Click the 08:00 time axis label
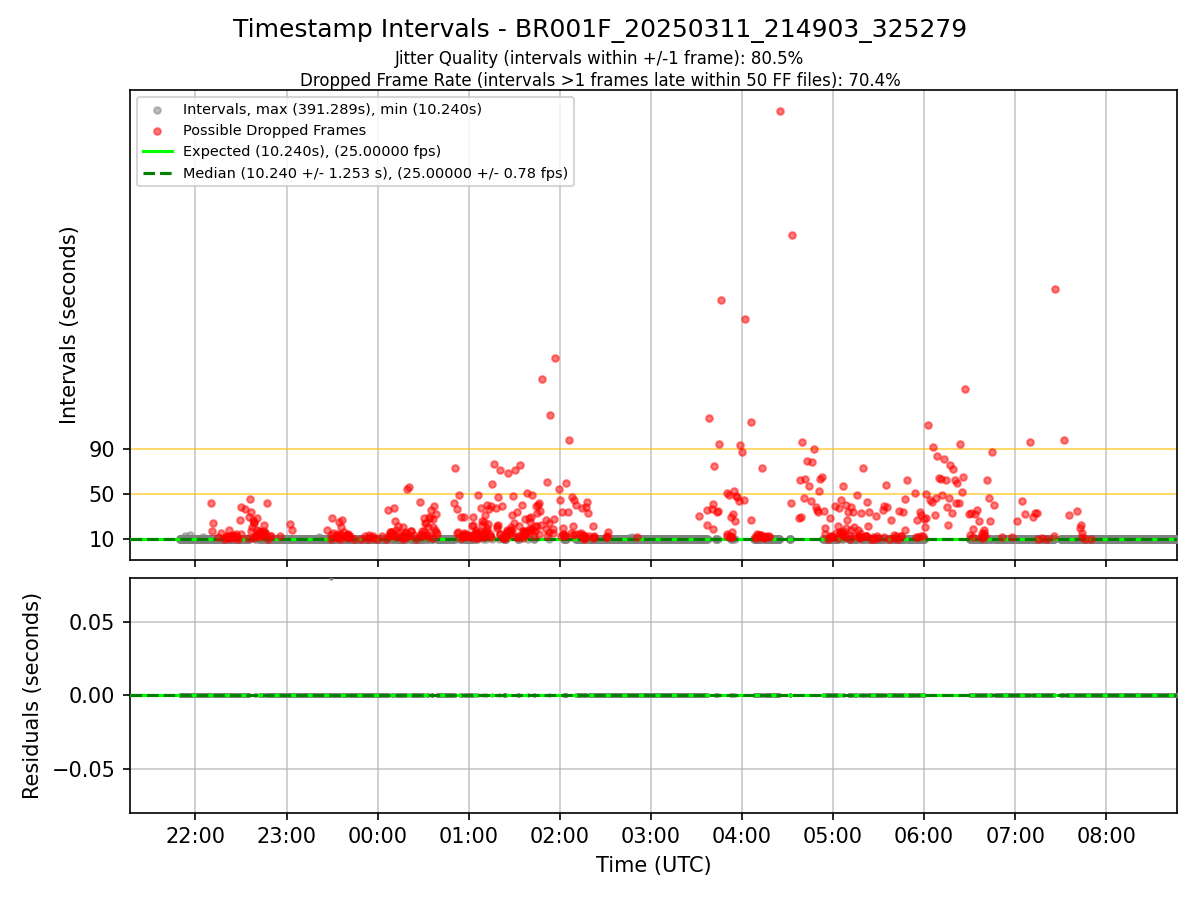 [1106, 836]
